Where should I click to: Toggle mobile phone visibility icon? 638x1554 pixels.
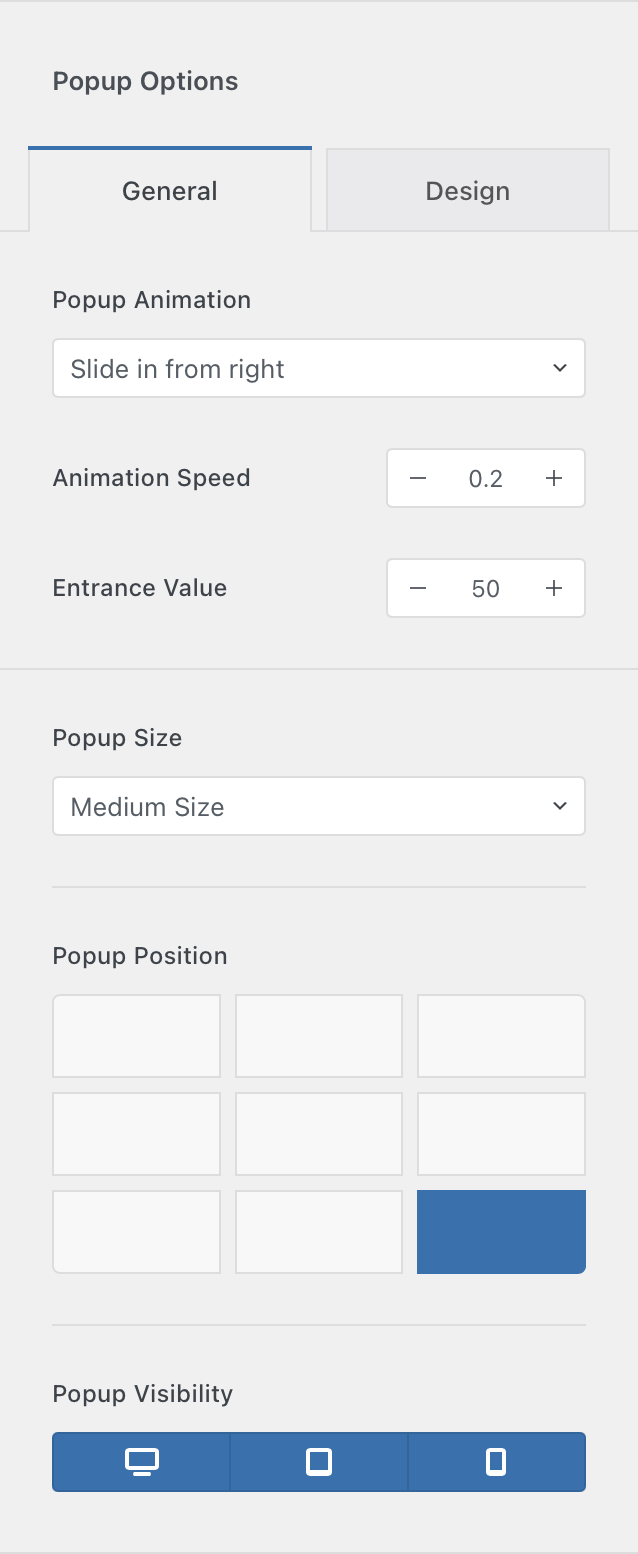[x=496, y=1462]
